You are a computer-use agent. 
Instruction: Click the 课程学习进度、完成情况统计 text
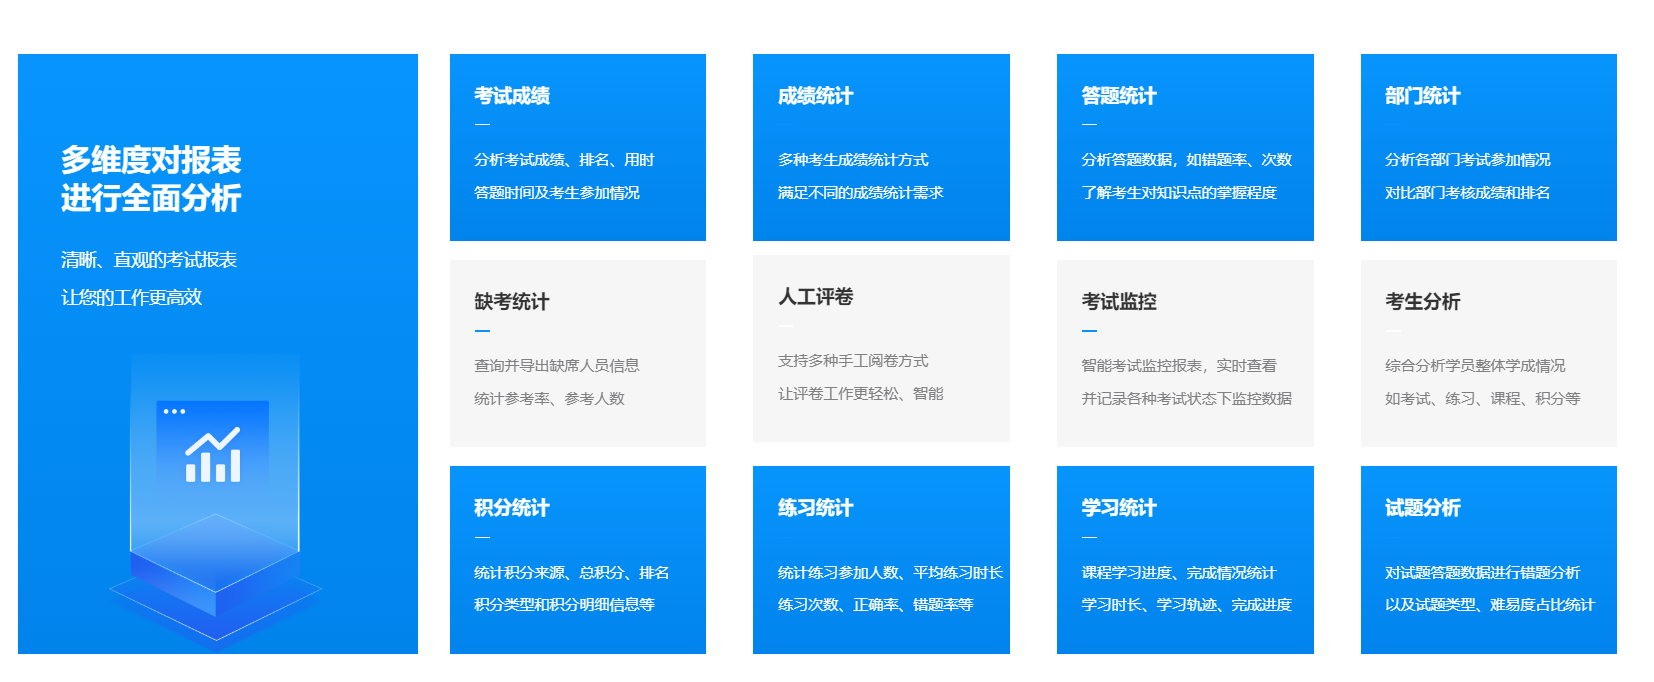click(x=1178, y=573)
